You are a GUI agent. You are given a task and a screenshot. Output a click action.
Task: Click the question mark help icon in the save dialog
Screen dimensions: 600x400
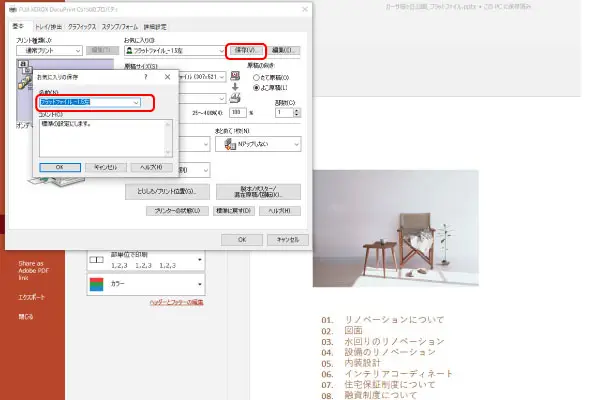click(x=146, y=77)
